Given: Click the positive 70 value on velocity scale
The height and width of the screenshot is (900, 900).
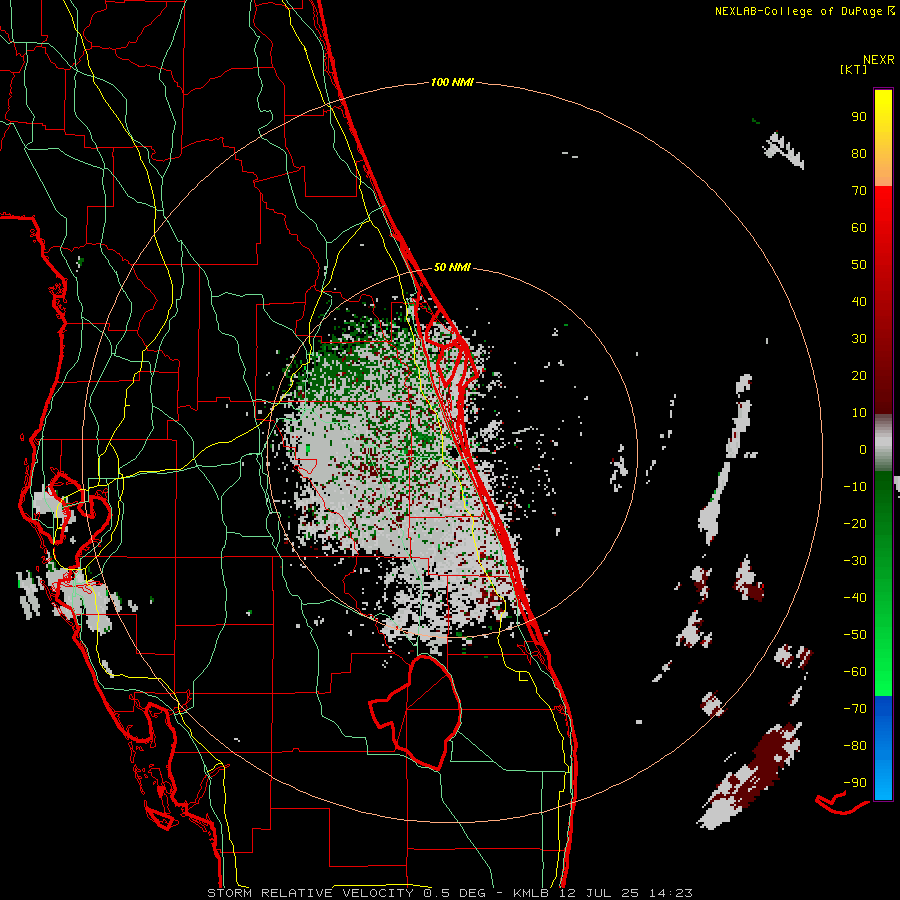Looking at the screenshot, I should pyautogui.click(x=859, y=191).
